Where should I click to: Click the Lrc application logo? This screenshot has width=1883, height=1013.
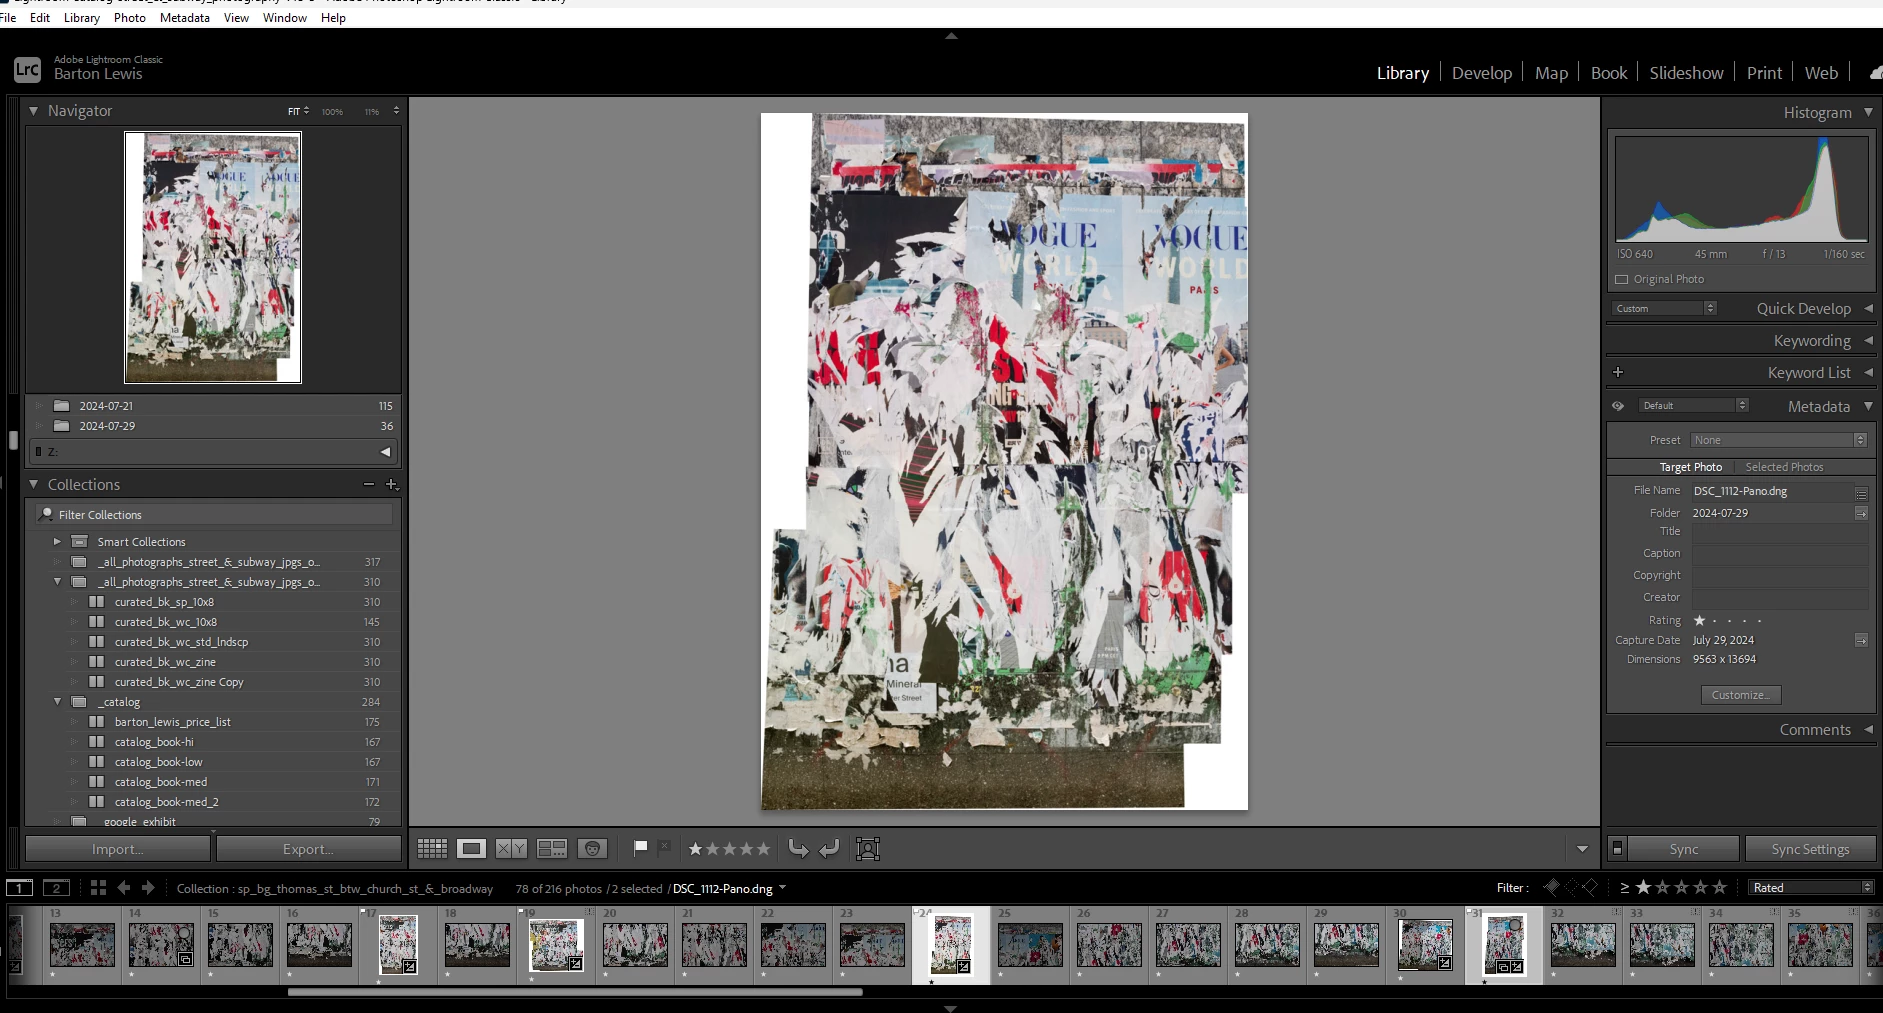coord(27,69)
